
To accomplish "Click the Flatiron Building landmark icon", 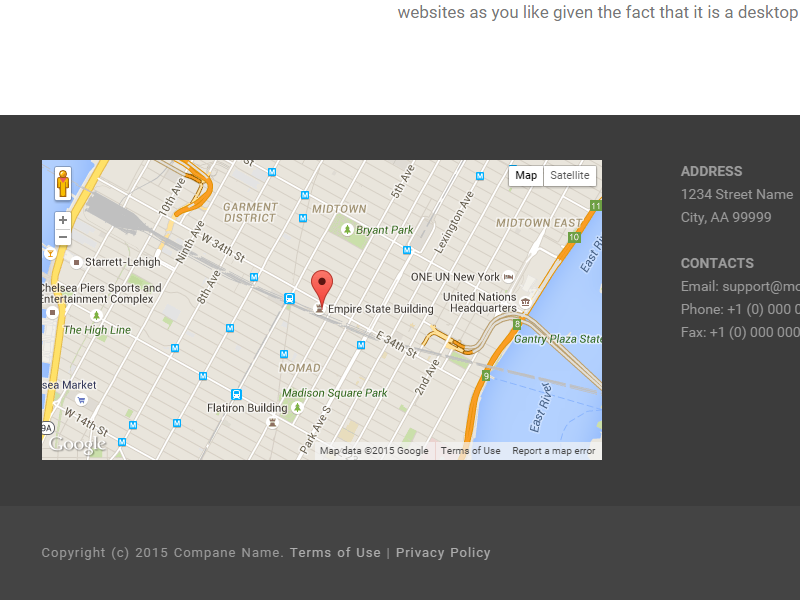I will tap(272, 422).
